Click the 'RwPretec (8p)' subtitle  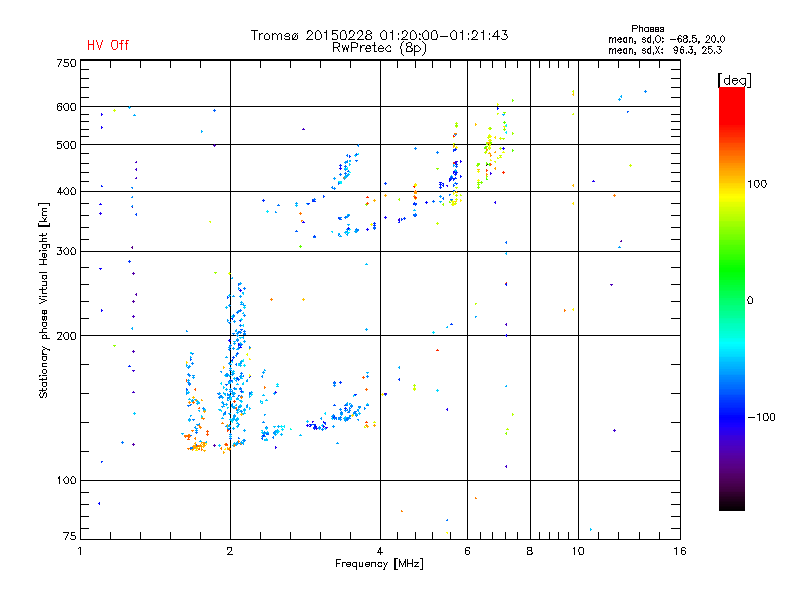click(x=379, y=48)
